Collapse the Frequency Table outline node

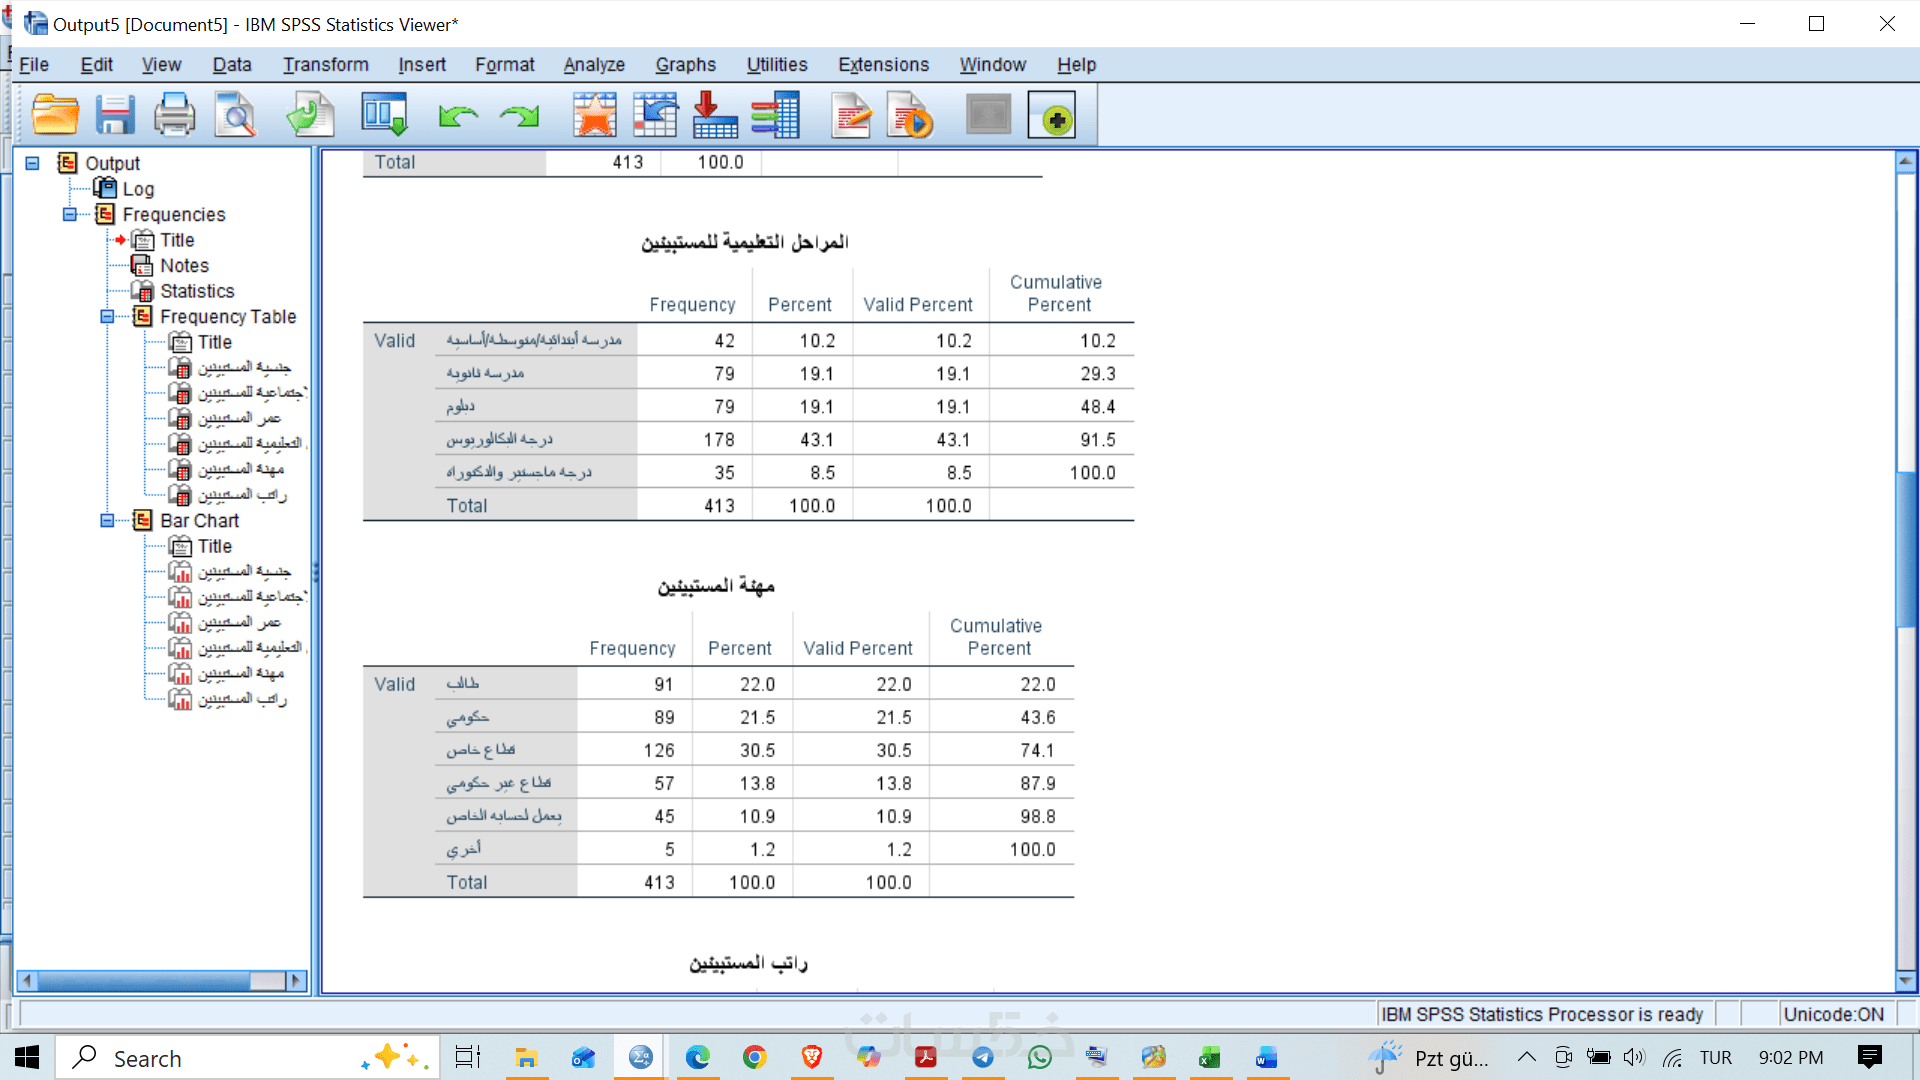(107, 316)
